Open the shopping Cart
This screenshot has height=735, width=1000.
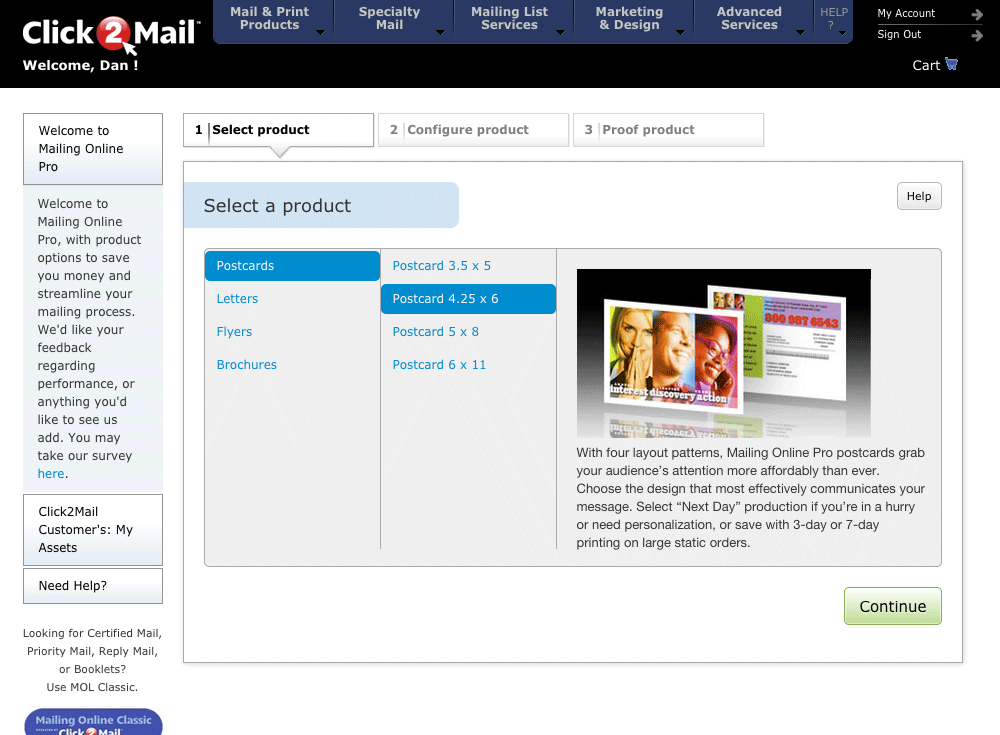[x=930, y=65]
